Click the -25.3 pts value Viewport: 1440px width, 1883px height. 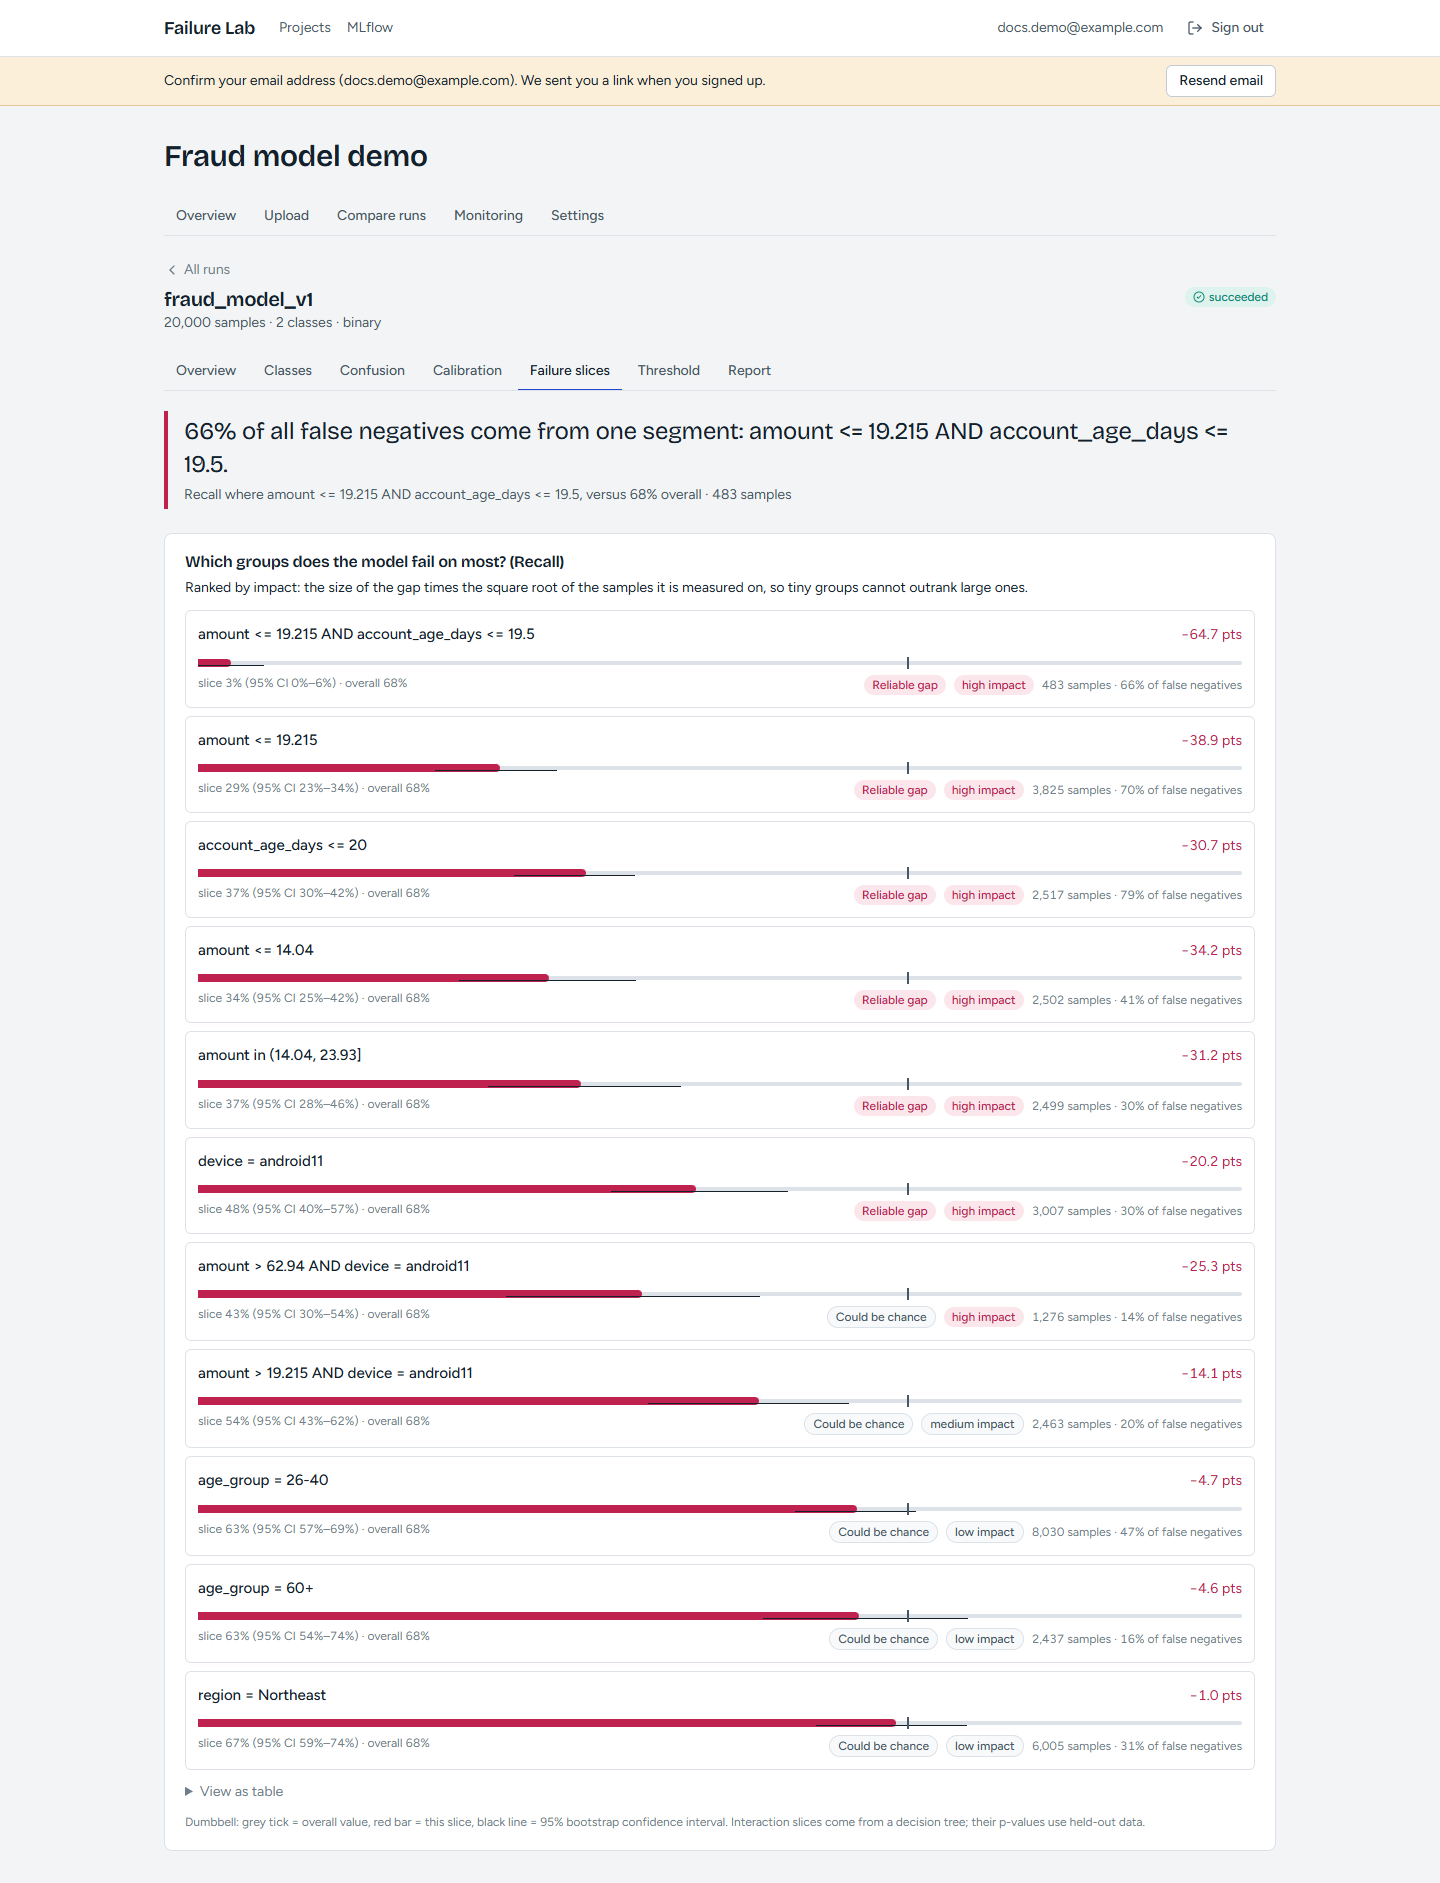coord(1211,1267)
